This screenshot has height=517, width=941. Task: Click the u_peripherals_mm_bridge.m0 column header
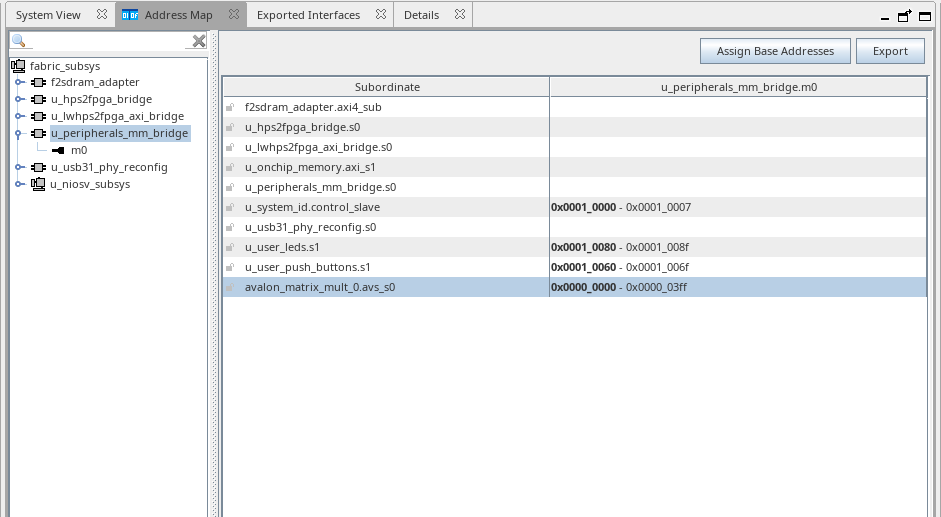point(739,87)
